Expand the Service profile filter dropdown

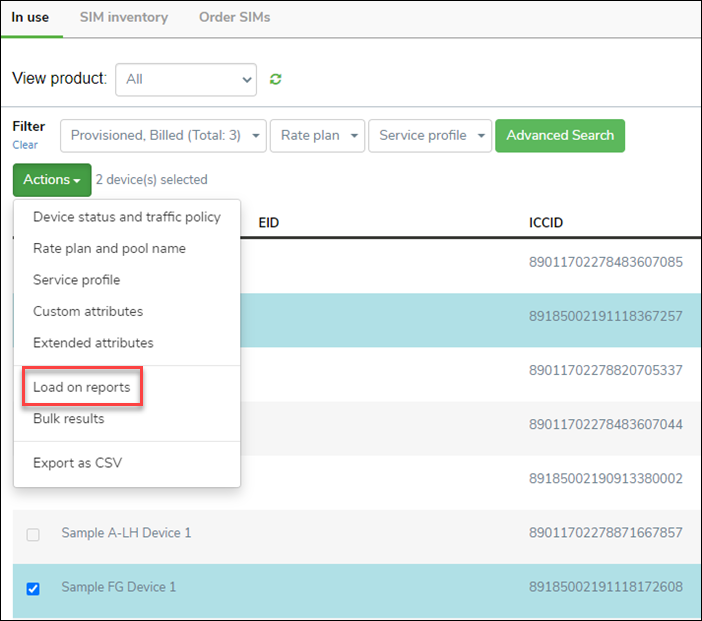(x=430, y=136)
